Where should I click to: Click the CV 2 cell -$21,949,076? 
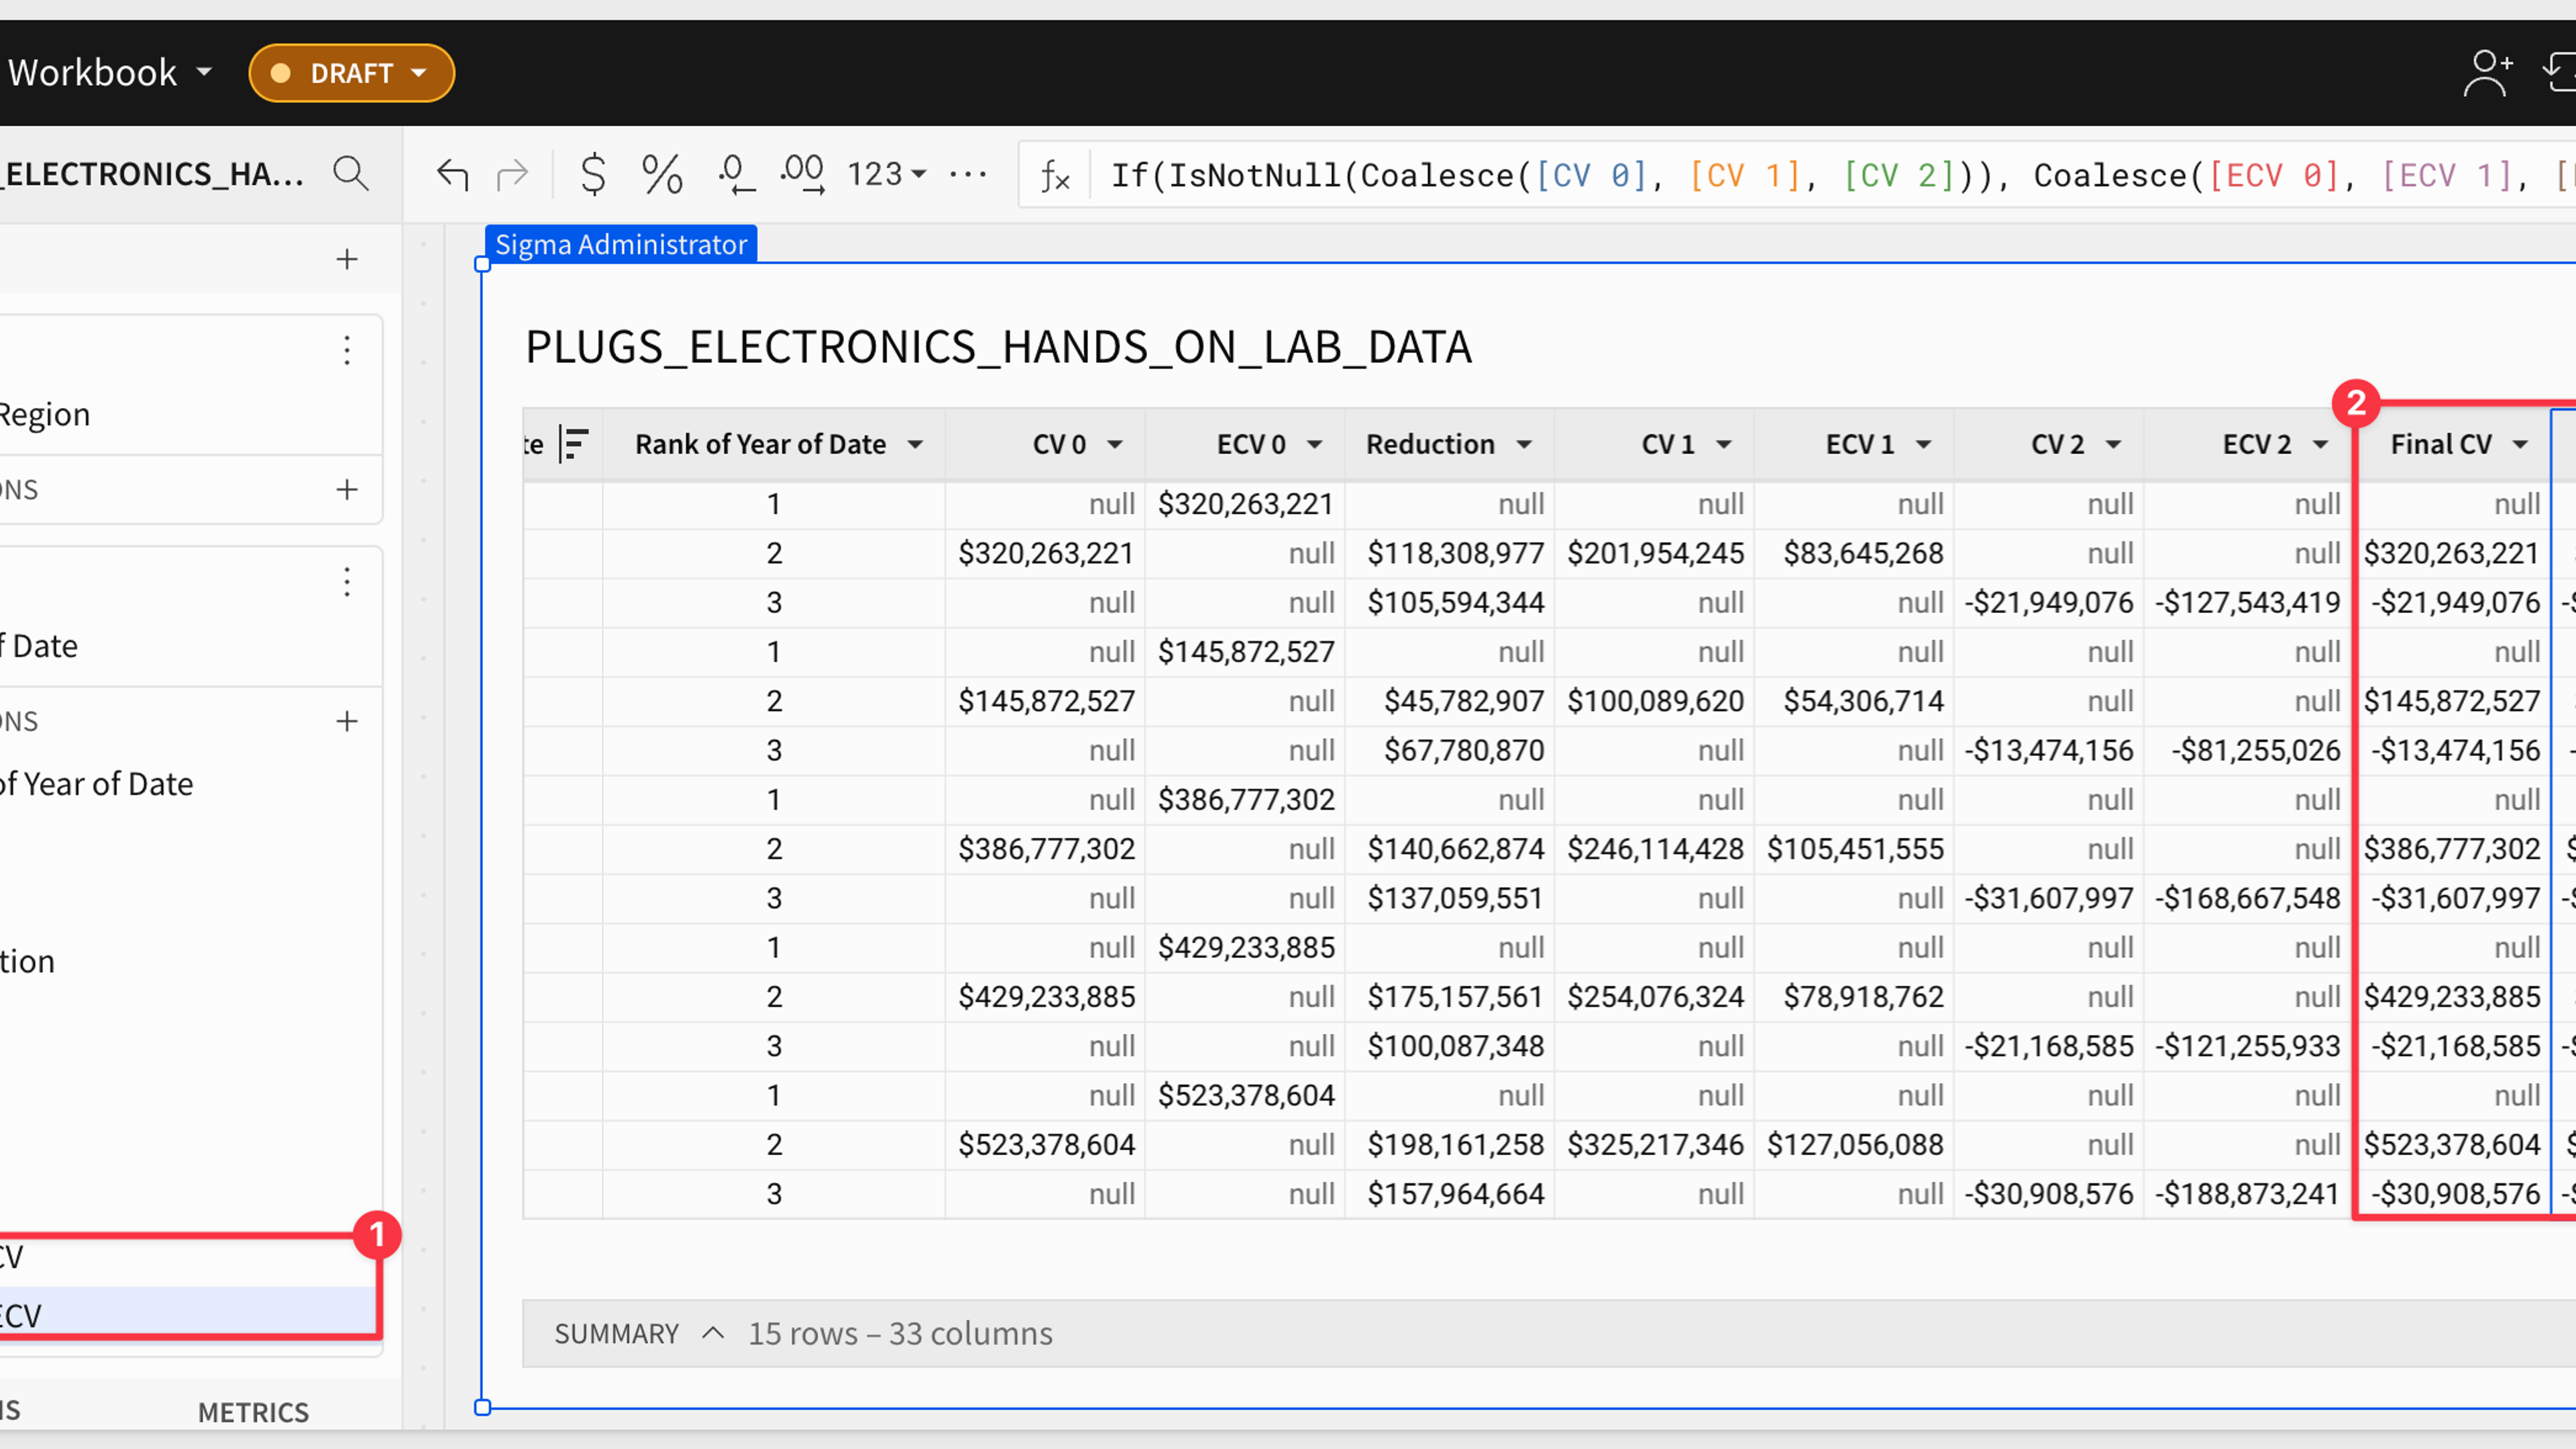click(x=2048, y=602)
